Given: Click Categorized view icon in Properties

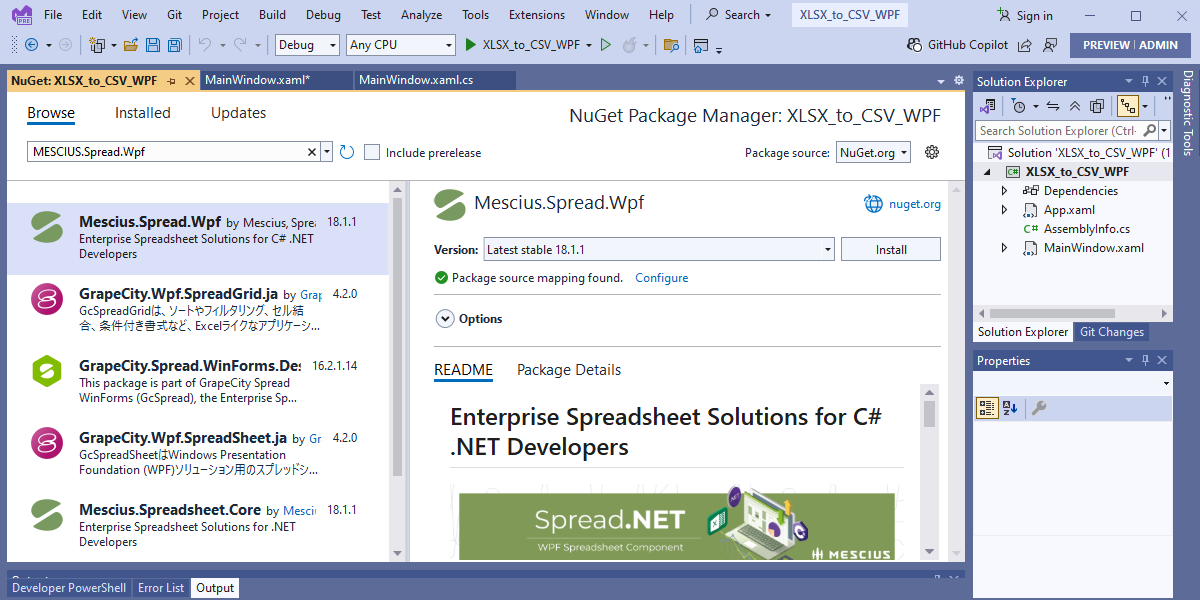Looking at the screenshot, I should 987,408.
